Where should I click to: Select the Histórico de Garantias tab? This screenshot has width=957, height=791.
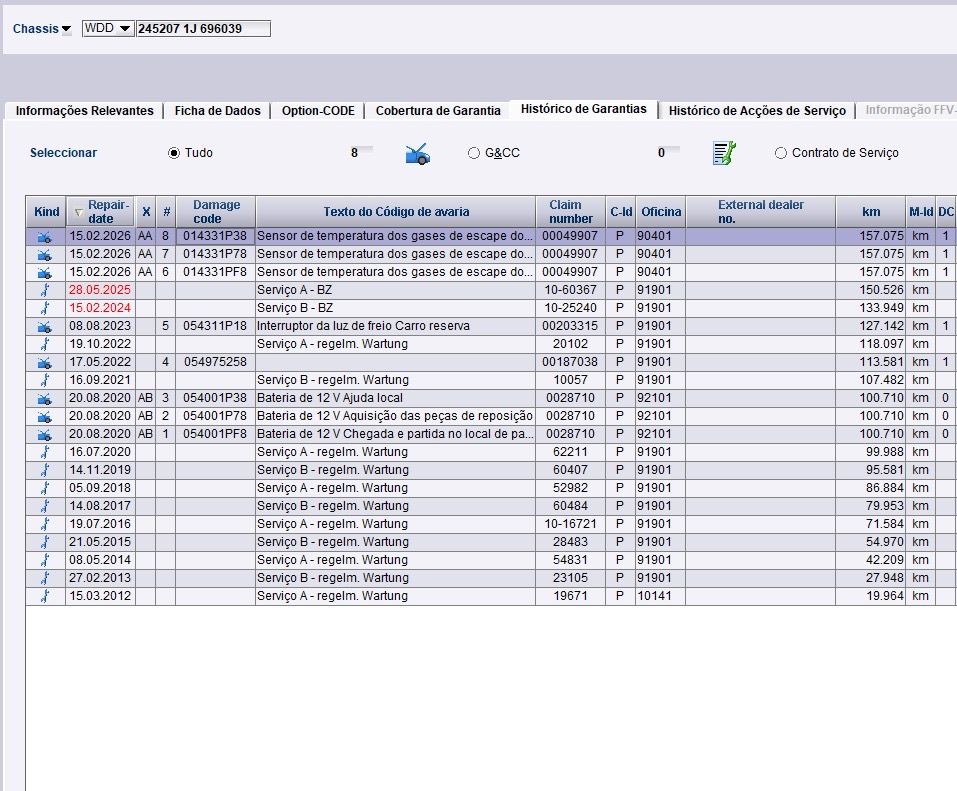(583, 109)
